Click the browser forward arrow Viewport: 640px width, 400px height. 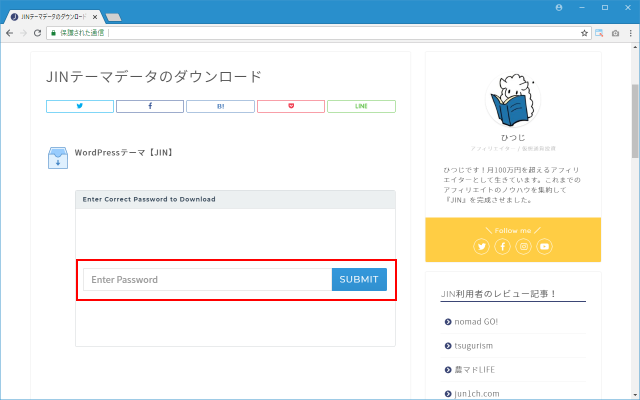click(x=23, y=33)
